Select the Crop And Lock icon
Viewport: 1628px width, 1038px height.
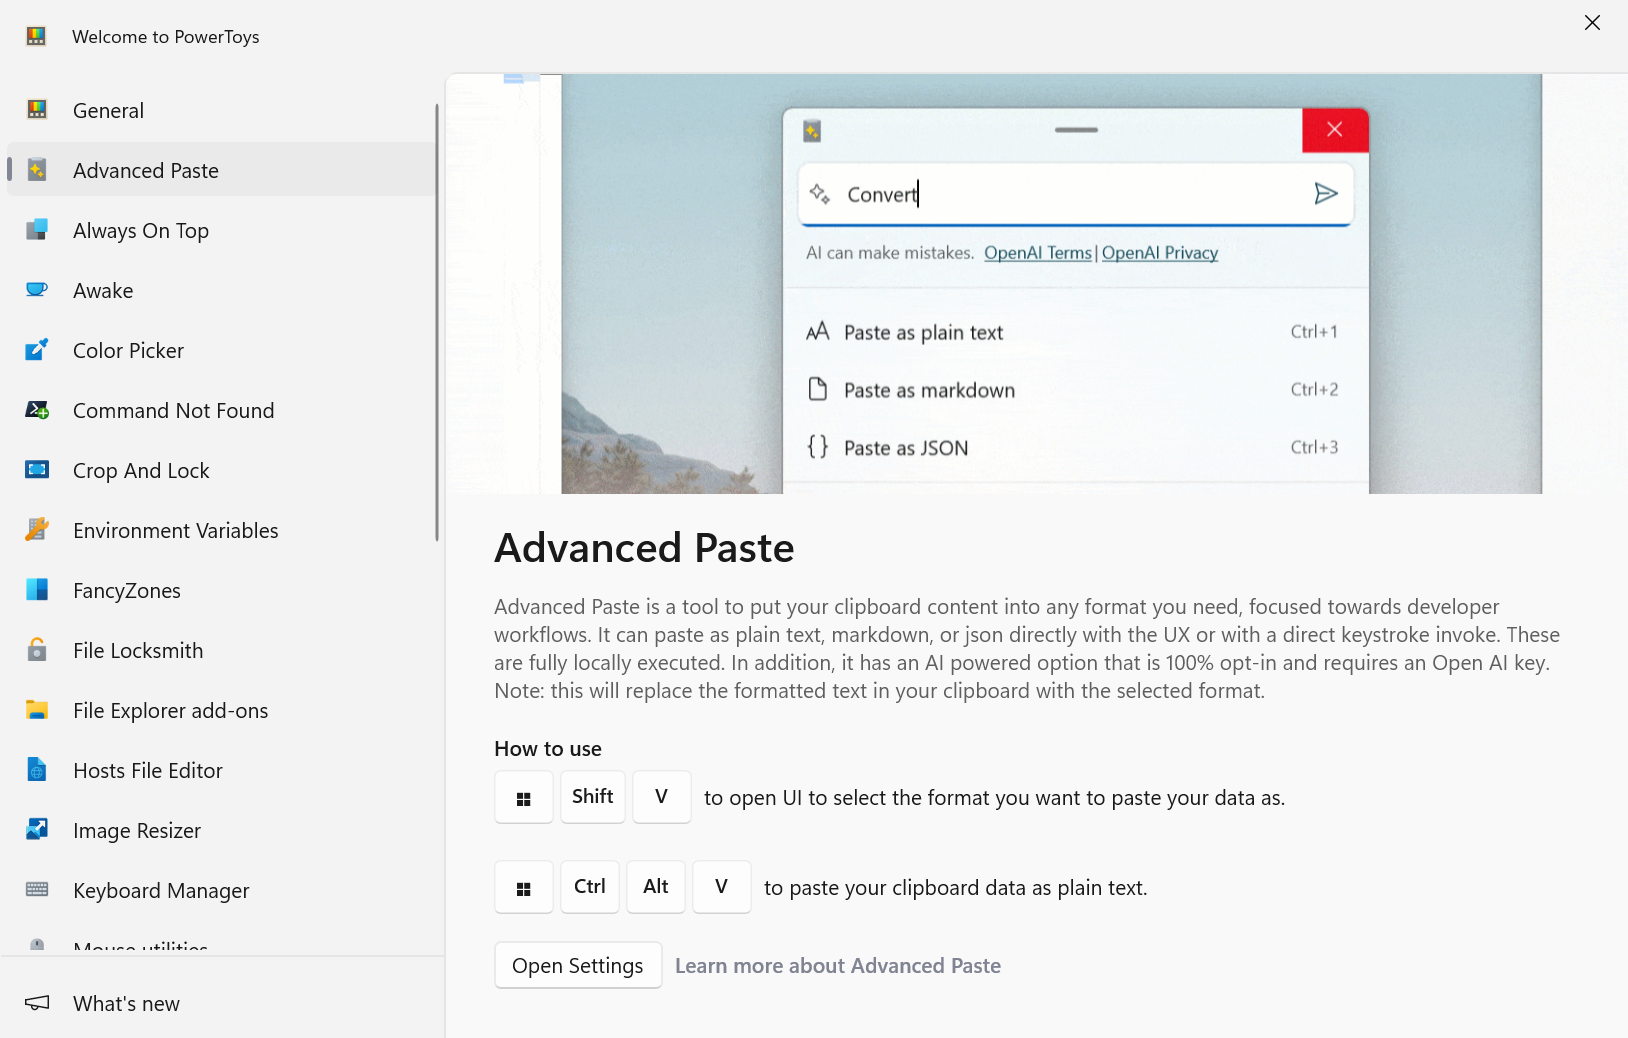[36, 470]
